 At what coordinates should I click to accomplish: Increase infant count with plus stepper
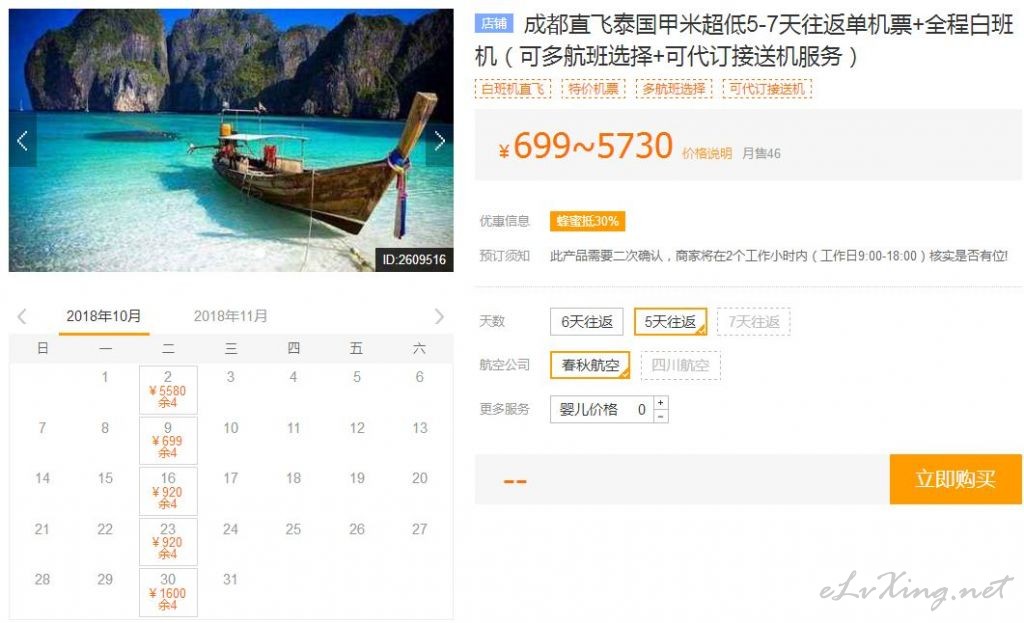[x=661, y=402]
